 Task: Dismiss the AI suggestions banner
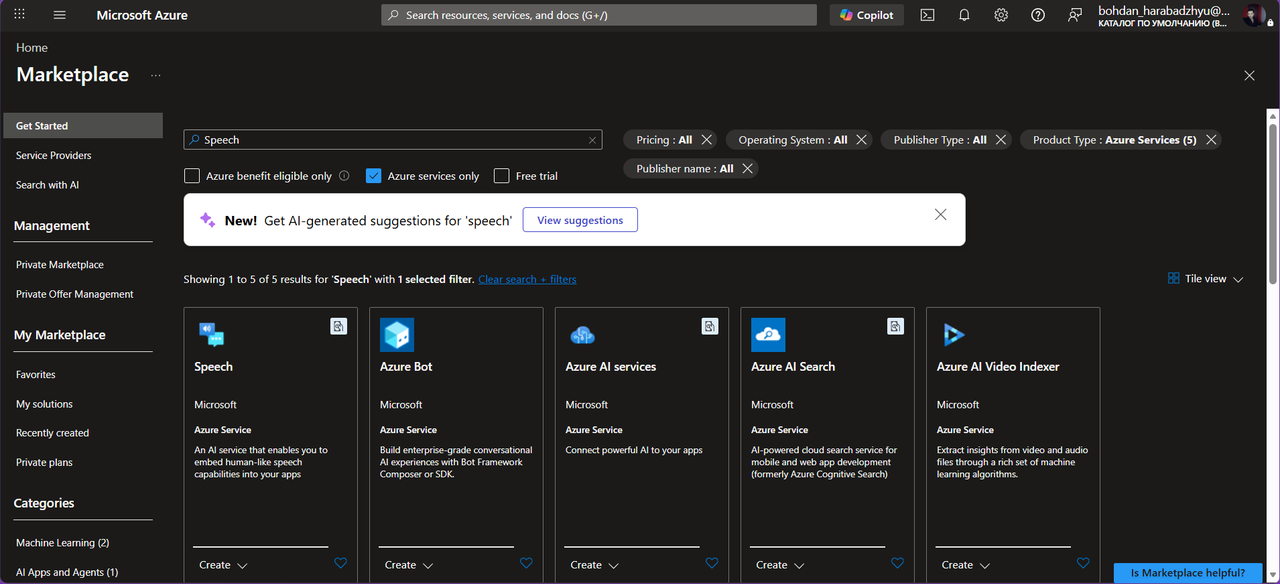[940, 214]
